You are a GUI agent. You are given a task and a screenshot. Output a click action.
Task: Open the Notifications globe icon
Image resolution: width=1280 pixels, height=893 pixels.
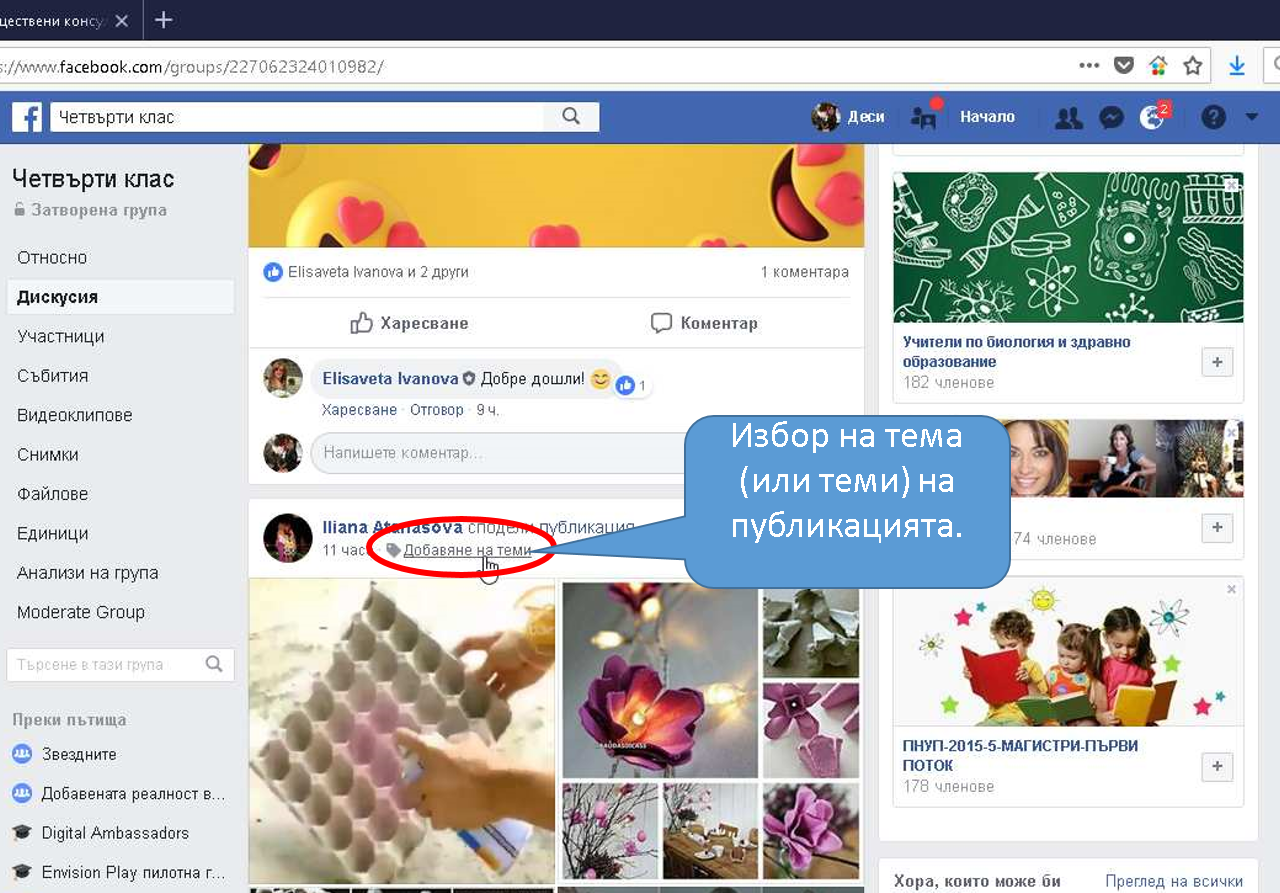click(1153, 117)
